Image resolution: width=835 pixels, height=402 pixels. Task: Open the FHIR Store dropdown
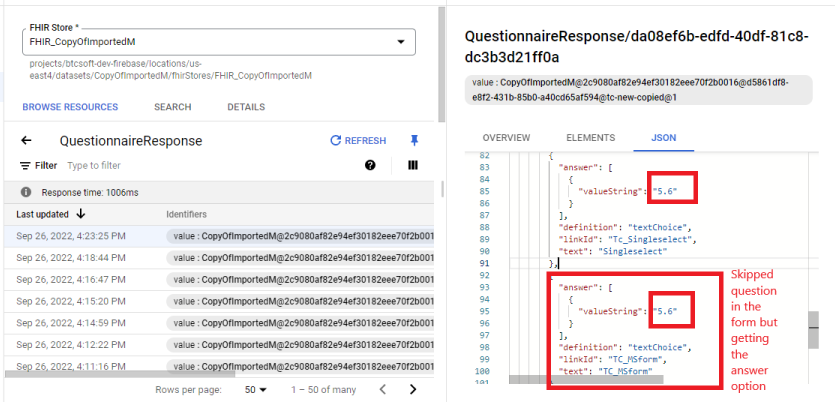pyautogui.click(x=218, y=42)
